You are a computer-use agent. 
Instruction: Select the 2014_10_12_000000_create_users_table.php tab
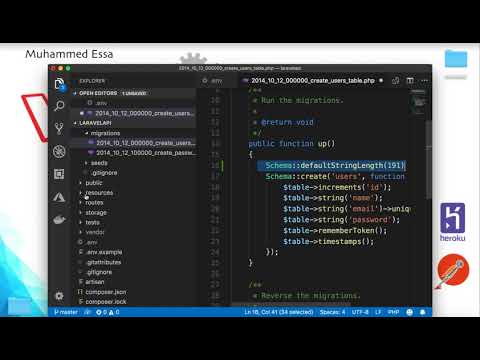[x=313, y=80]
